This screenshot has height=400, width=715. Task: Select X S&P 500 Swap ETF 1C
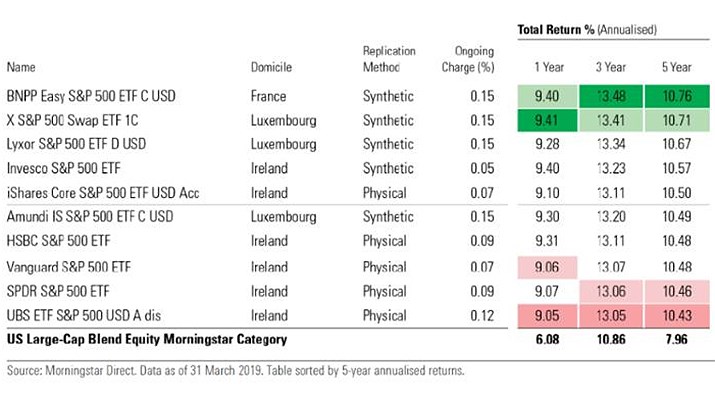tap(67, 121)
